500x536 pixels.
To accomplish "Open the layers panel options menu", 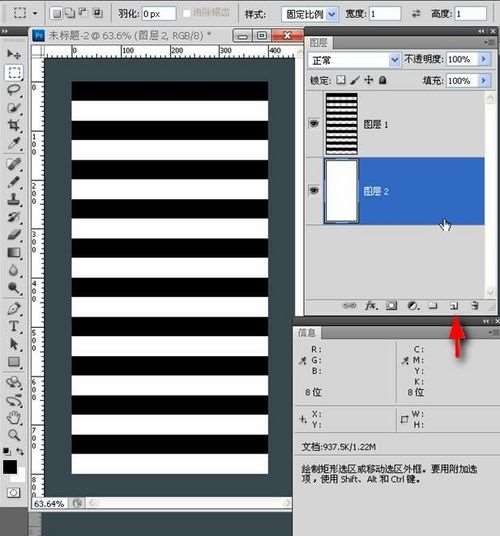I will tap(489, 42).
